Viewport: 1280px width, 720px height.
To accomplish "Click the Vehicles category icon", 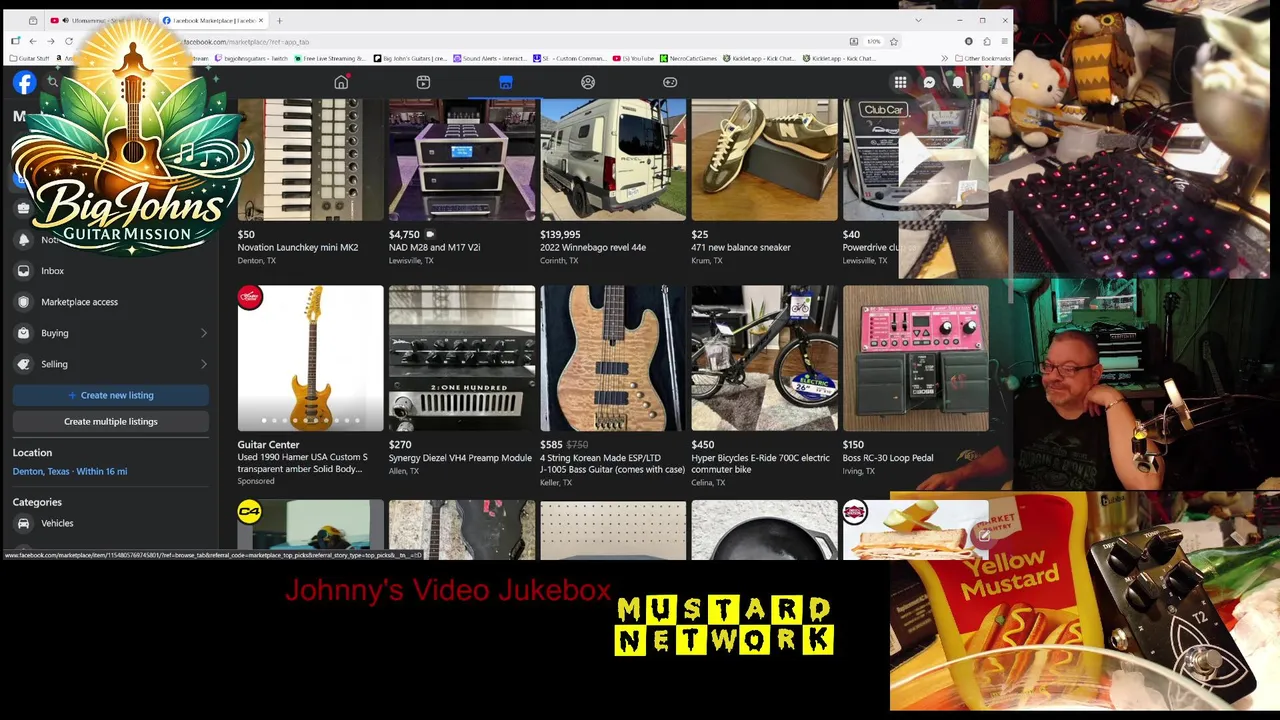I will [24, 523].
